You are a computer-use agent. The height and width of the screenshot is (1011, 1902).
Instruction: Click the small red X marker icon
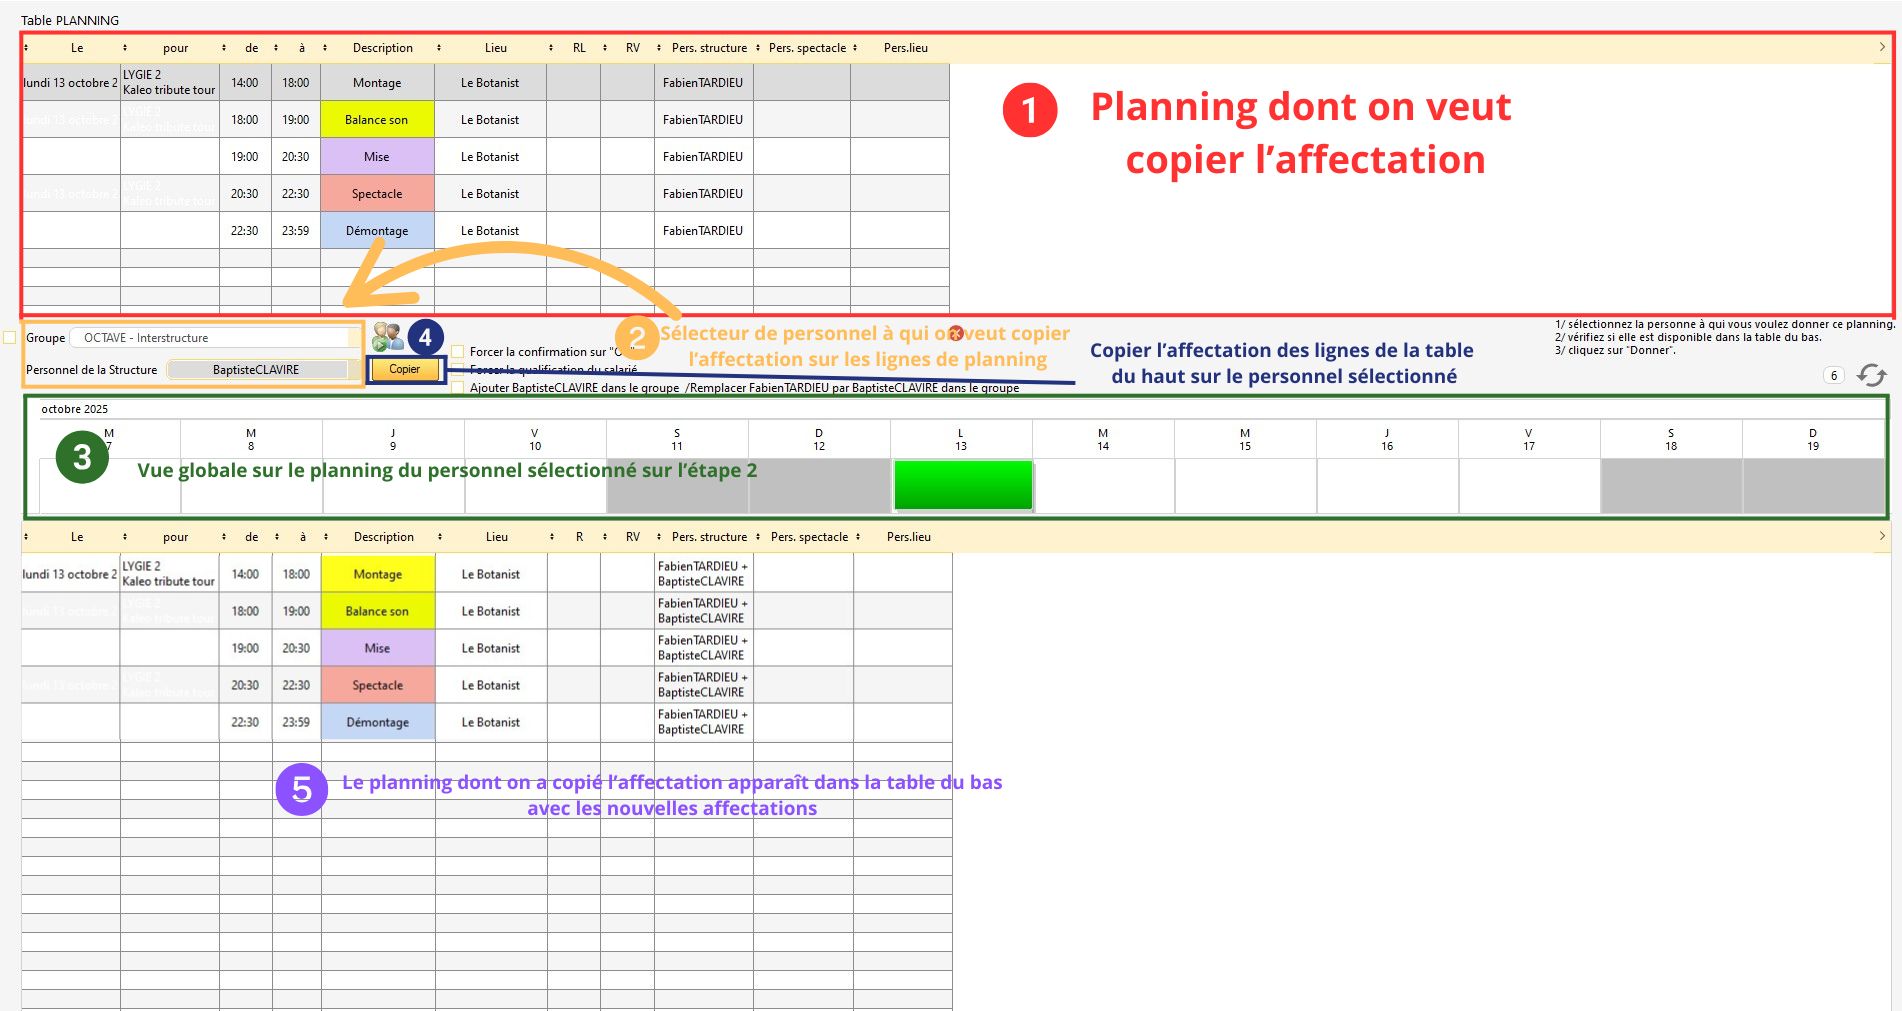(956, 333)
